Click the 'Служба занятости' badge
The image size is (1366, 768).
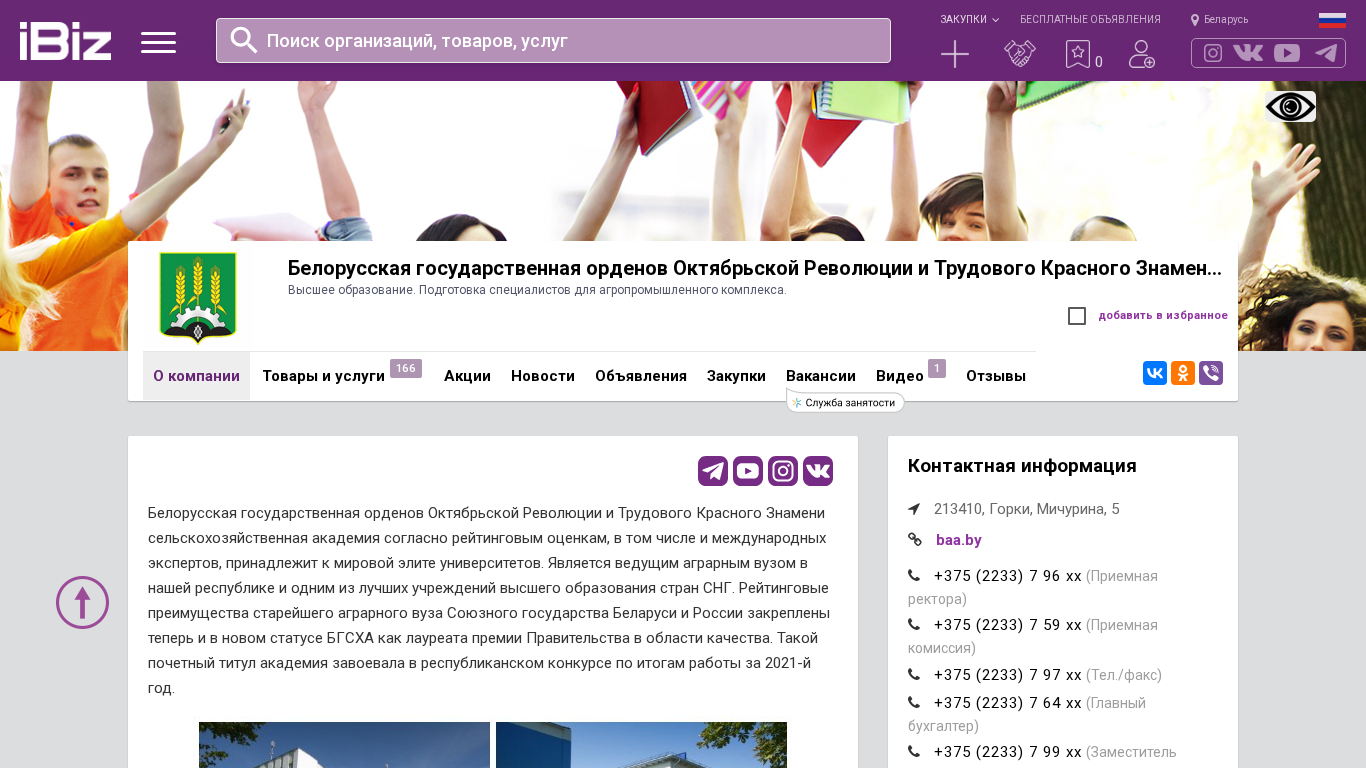click(846, 402)
